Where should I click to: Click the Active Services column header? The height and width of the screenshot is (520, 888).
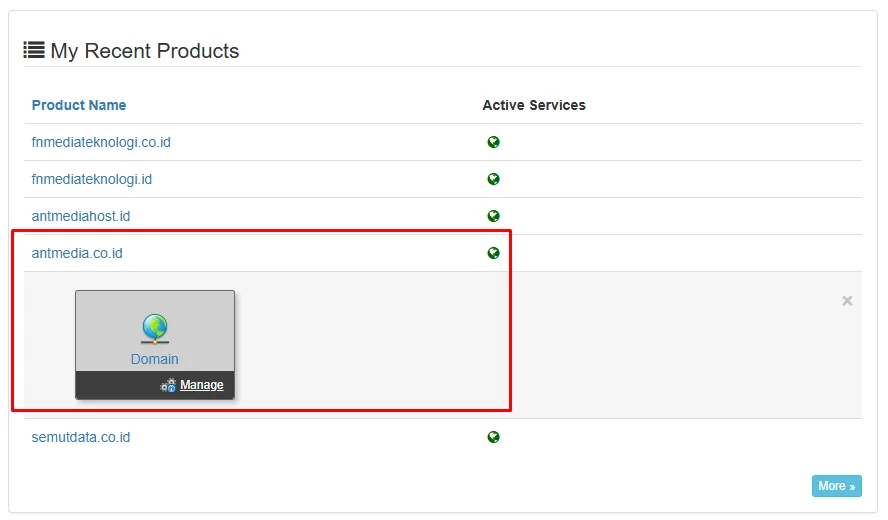click(534, 105)
